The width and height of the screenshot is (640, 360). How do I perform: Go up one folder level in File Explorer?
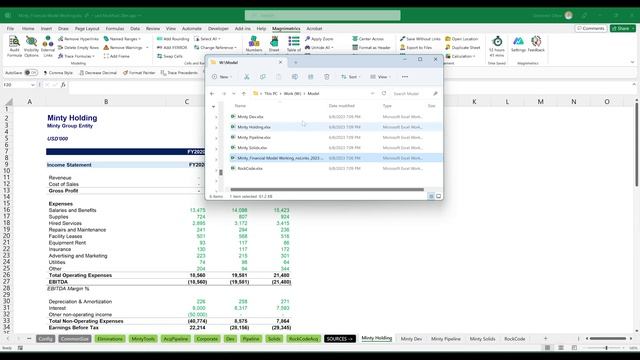[x=244, y=93]
